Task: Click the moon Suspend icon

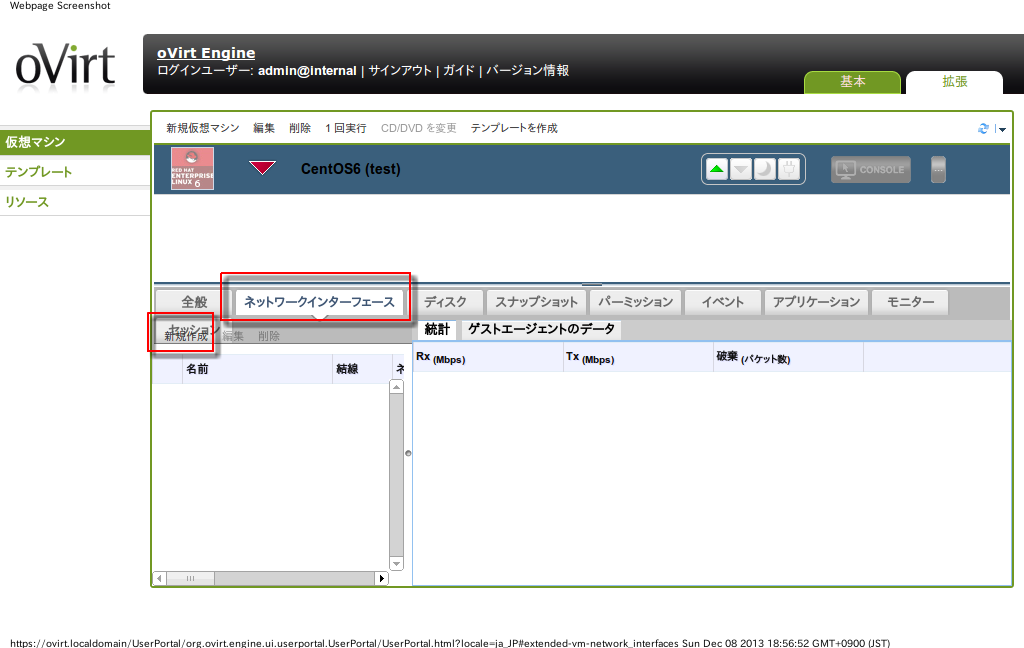Action: pyautogui.click(x=764, y=169)
